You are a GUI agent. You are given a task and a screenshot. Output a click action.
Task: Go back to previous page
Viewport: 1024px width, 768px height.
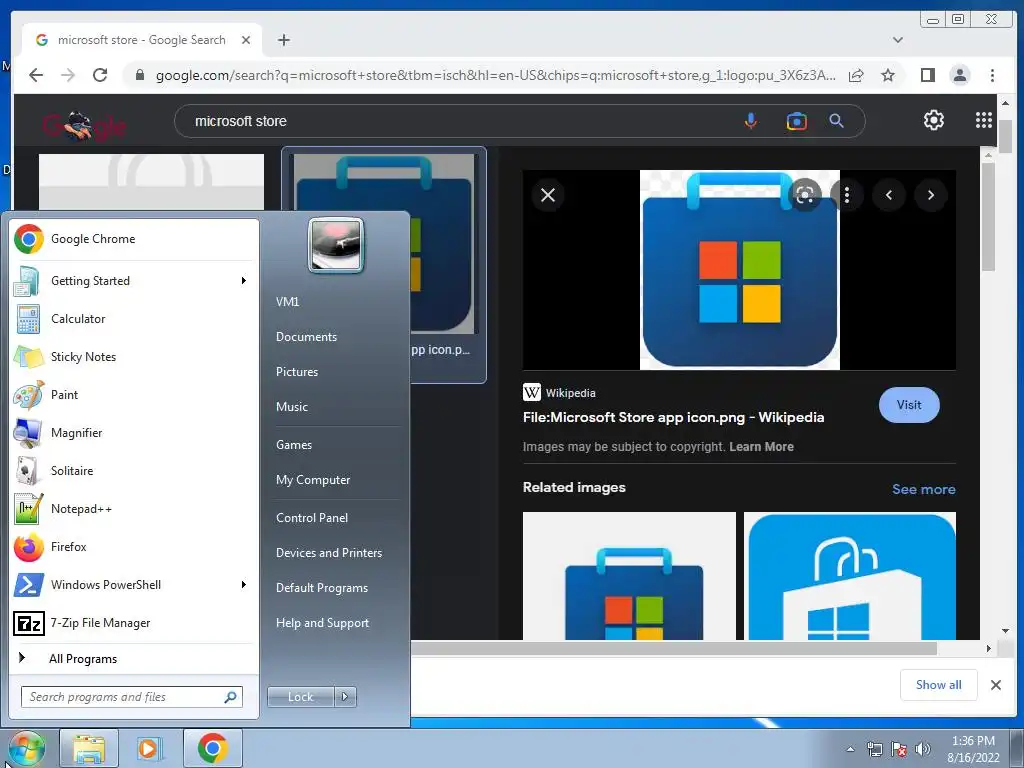[x=36, y=75]
